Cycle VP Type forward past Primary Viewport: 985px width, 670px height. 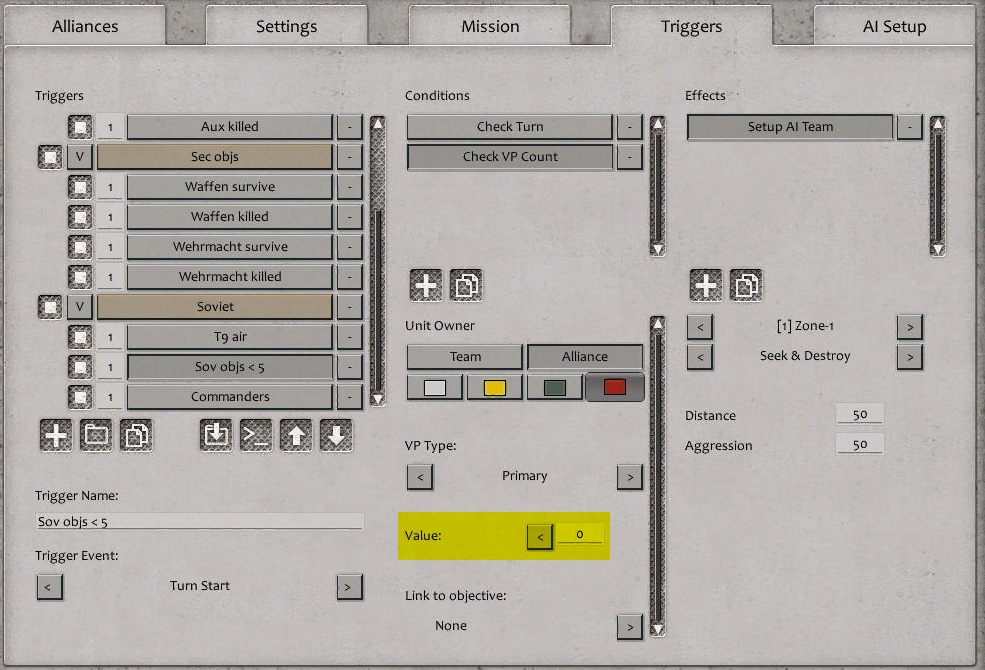click(x=630, y=477)
